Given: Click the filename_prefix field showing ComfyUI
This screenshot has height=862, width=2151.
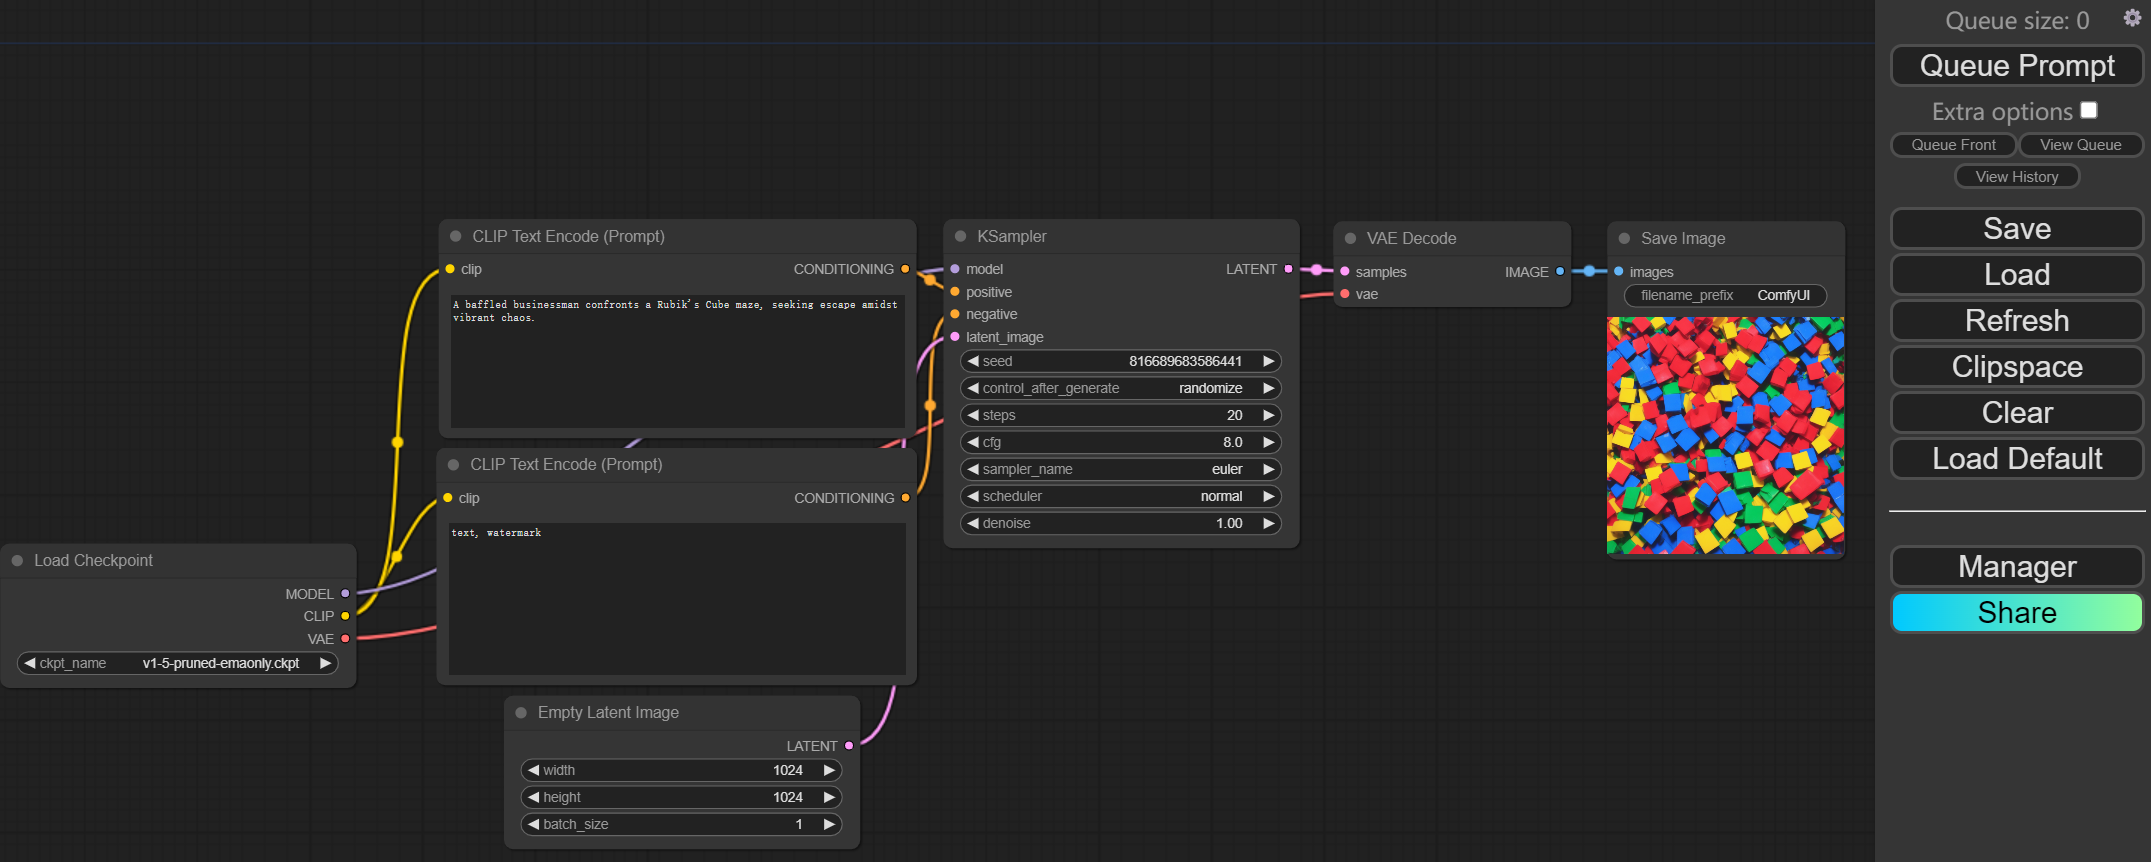Looking at the screenshot, I should 1725,295.
